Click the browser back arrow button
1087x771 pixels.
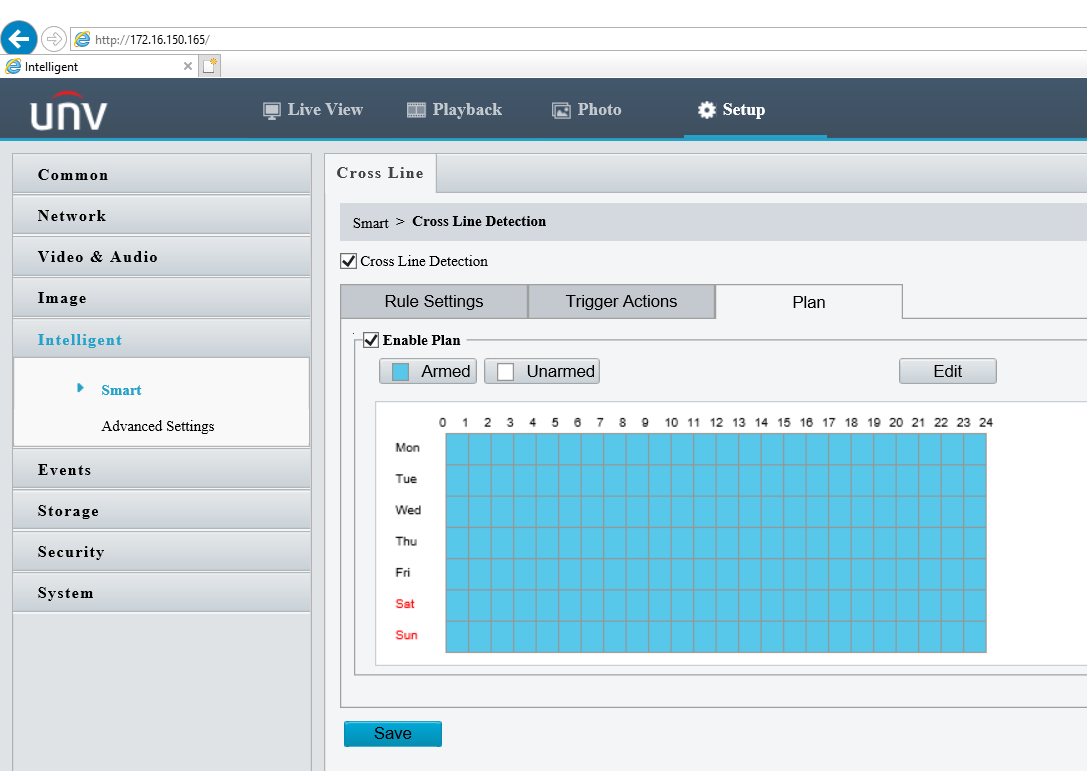(19, 38)
